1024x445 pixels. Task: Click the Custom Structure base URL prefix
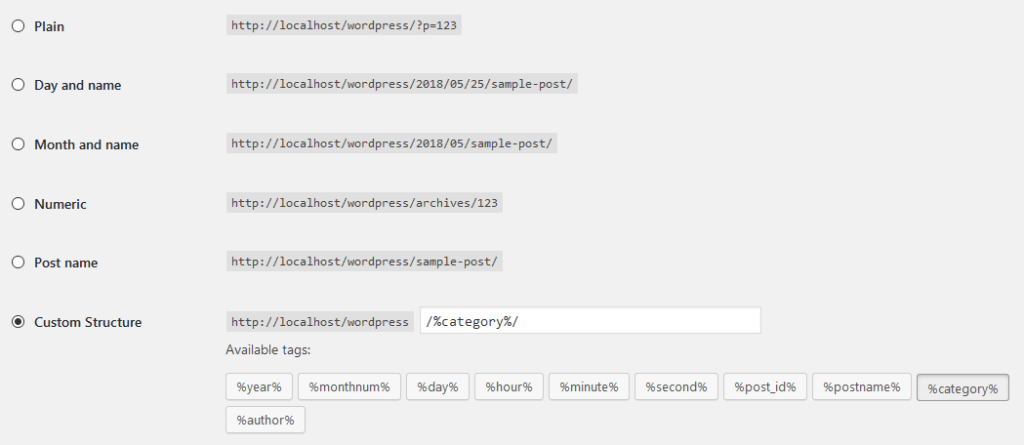pyautogui.click(x=320, y=321)
